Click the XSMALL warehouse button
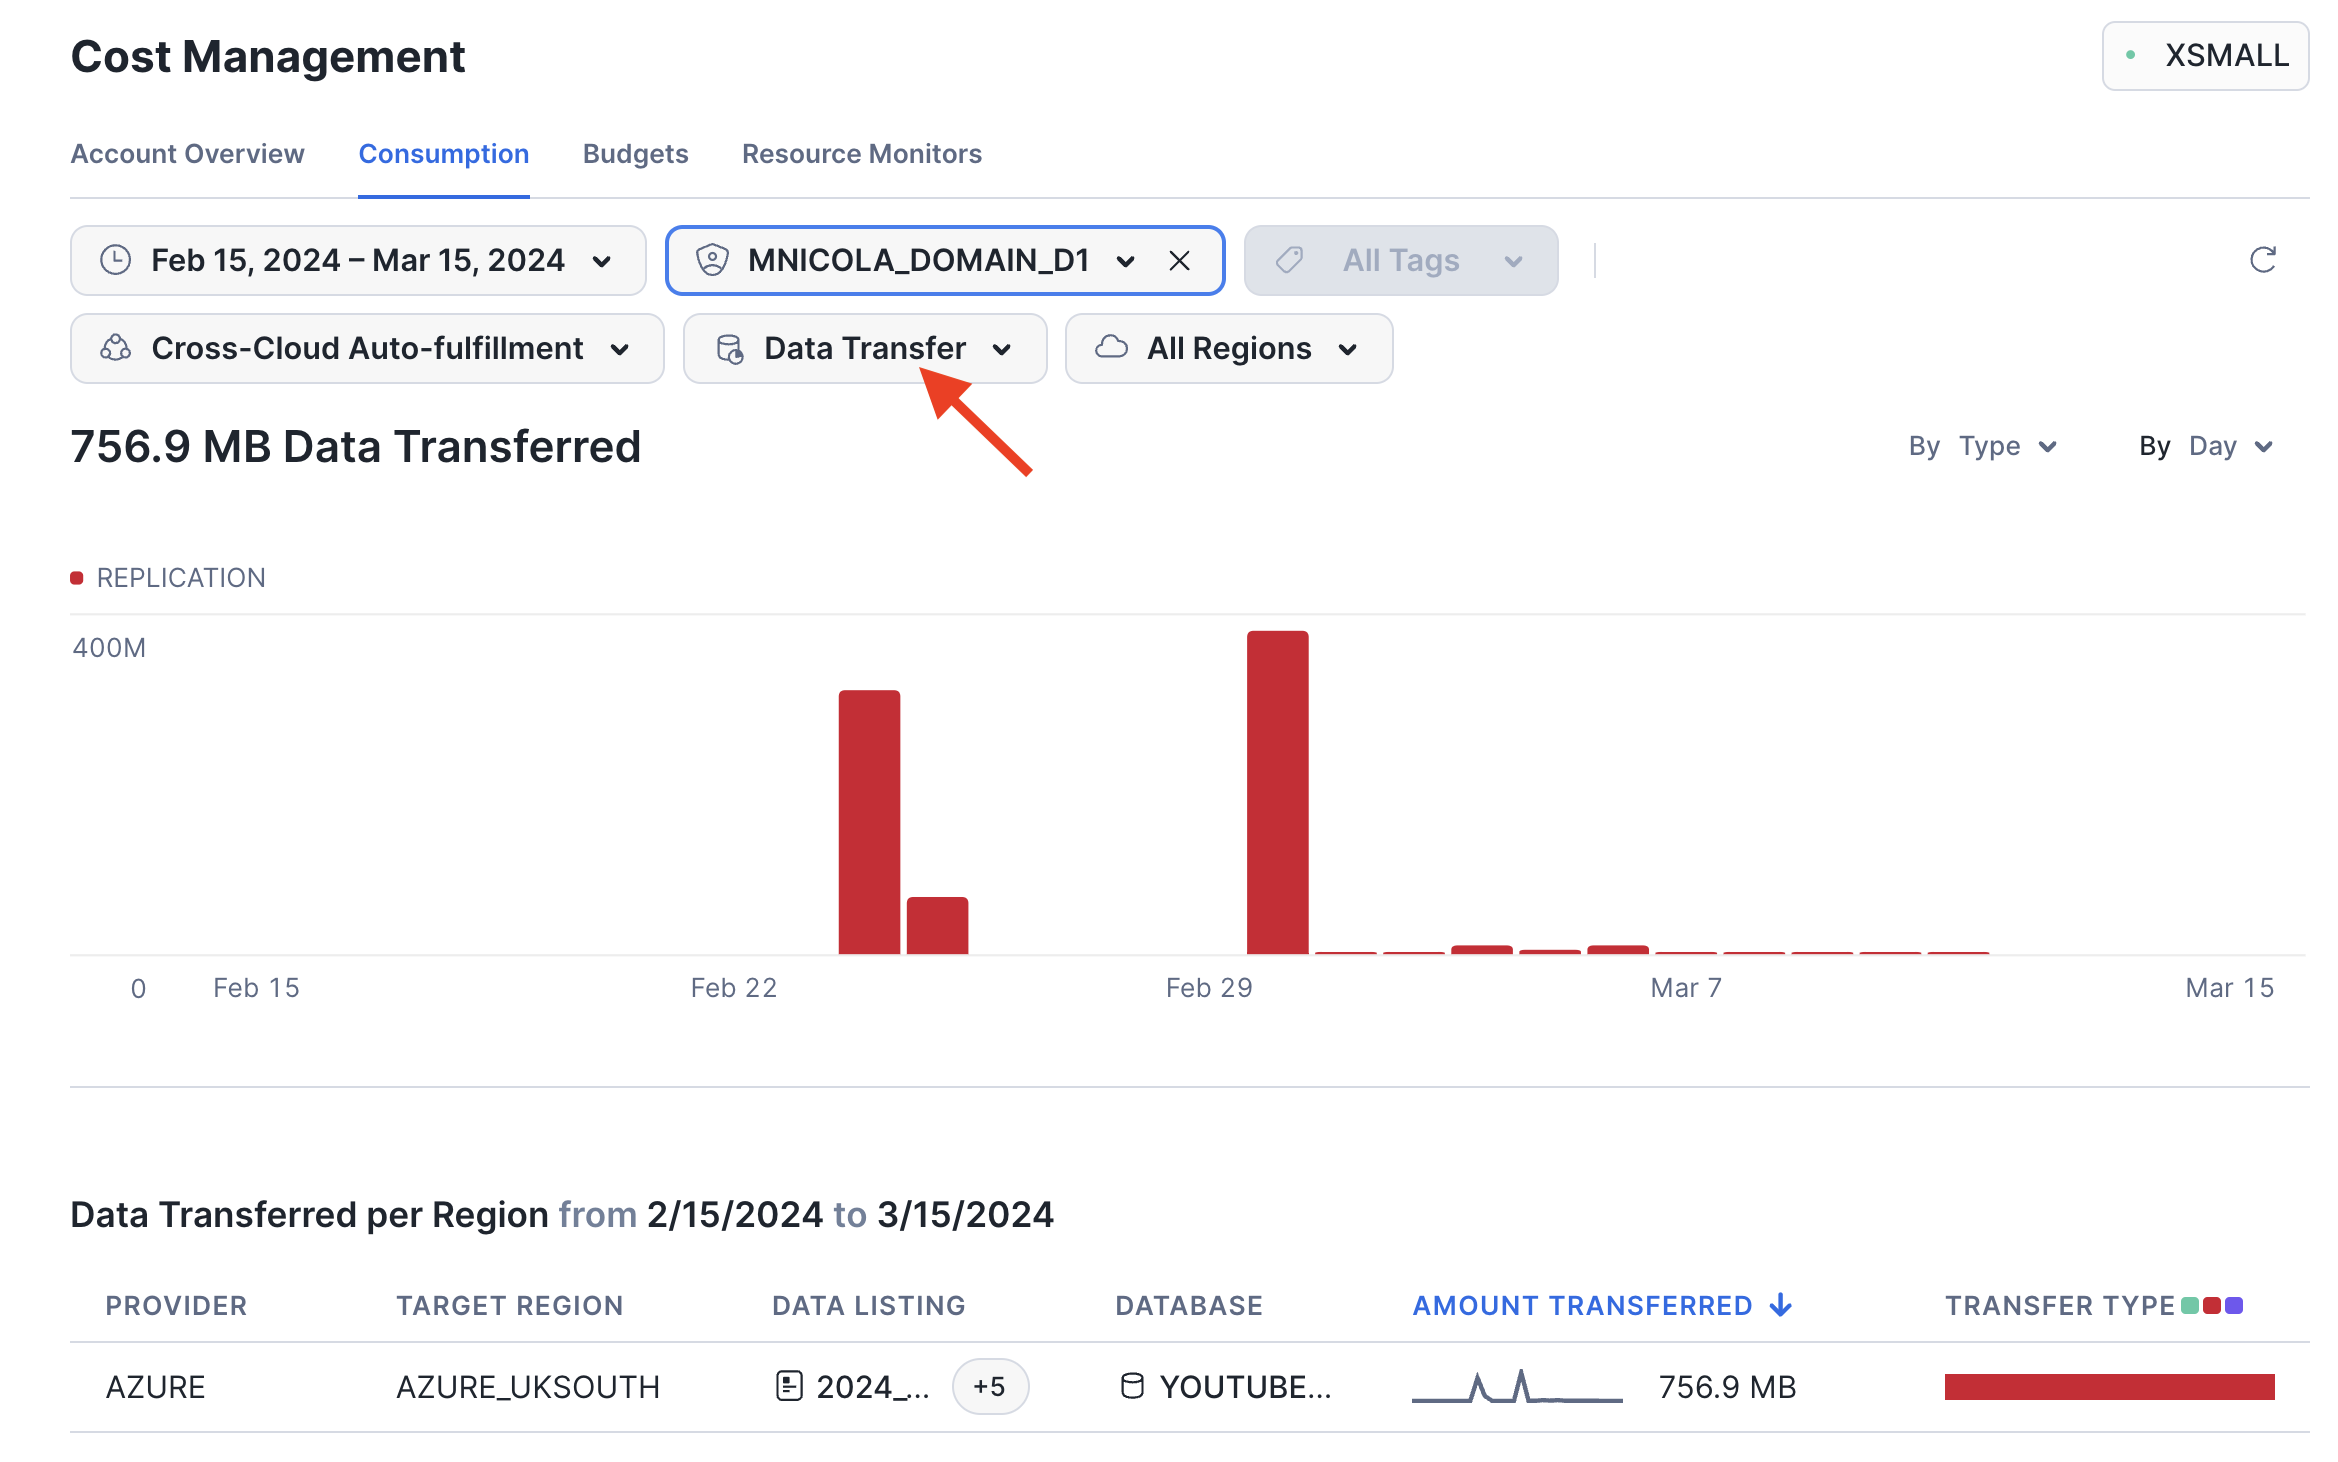Image resolution: width=2338 pixels, height=1462 pixels. (2205, 56)
